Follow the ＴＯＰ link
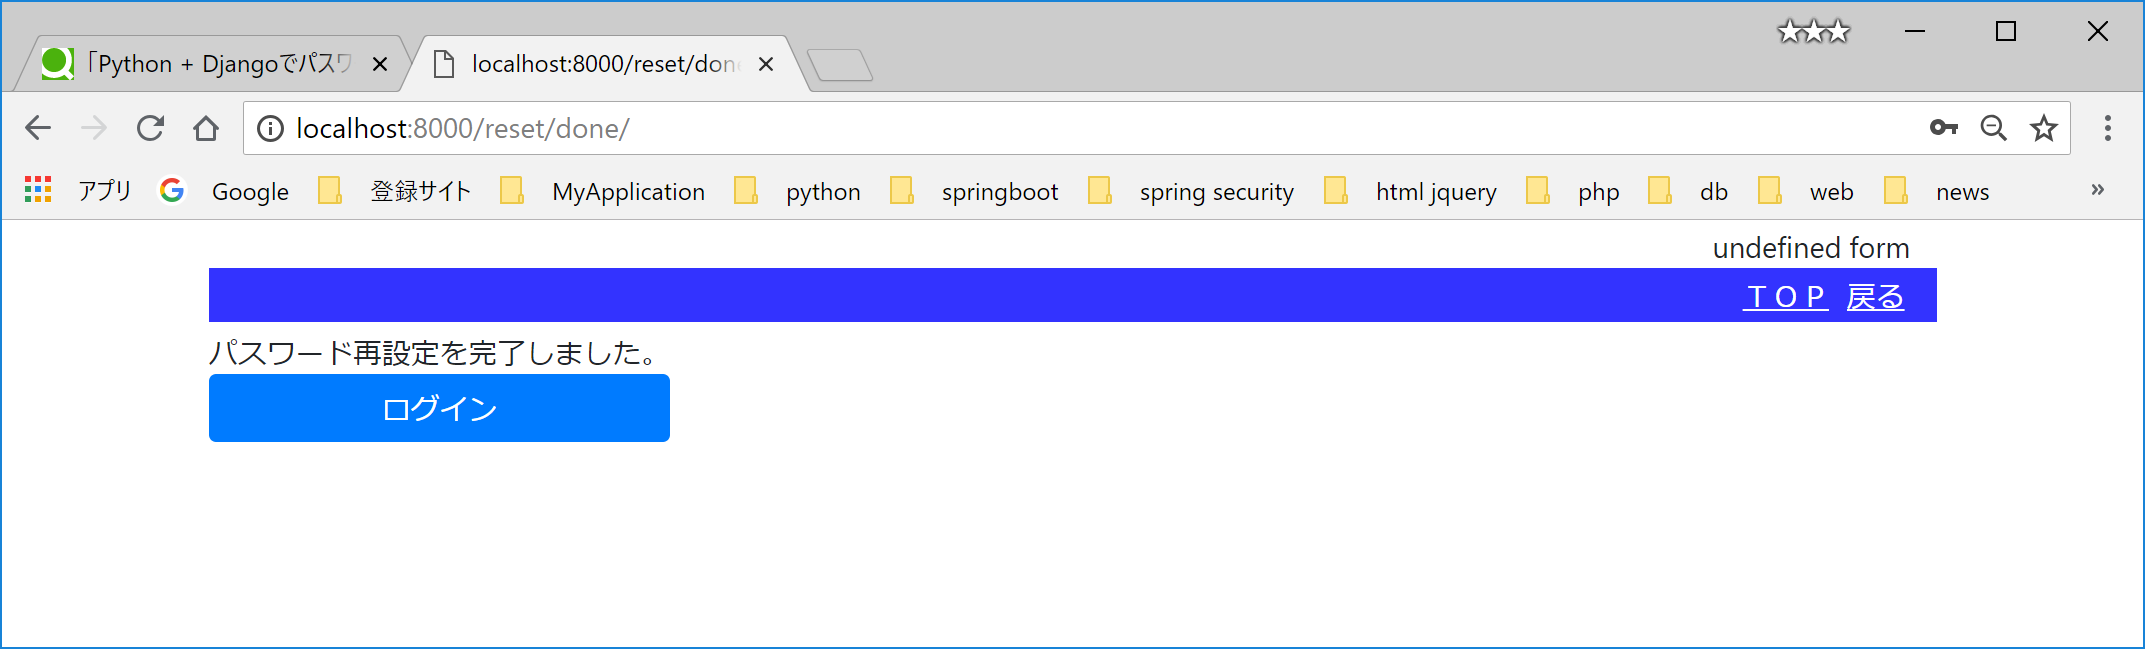This screenshot has width=2145, height=649. (1785, 296)
